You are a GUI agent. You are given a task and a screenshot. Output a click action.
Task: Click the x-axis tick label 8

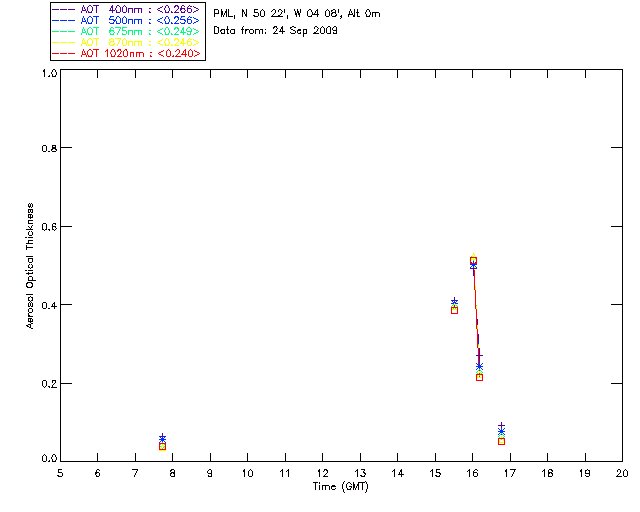173,473
